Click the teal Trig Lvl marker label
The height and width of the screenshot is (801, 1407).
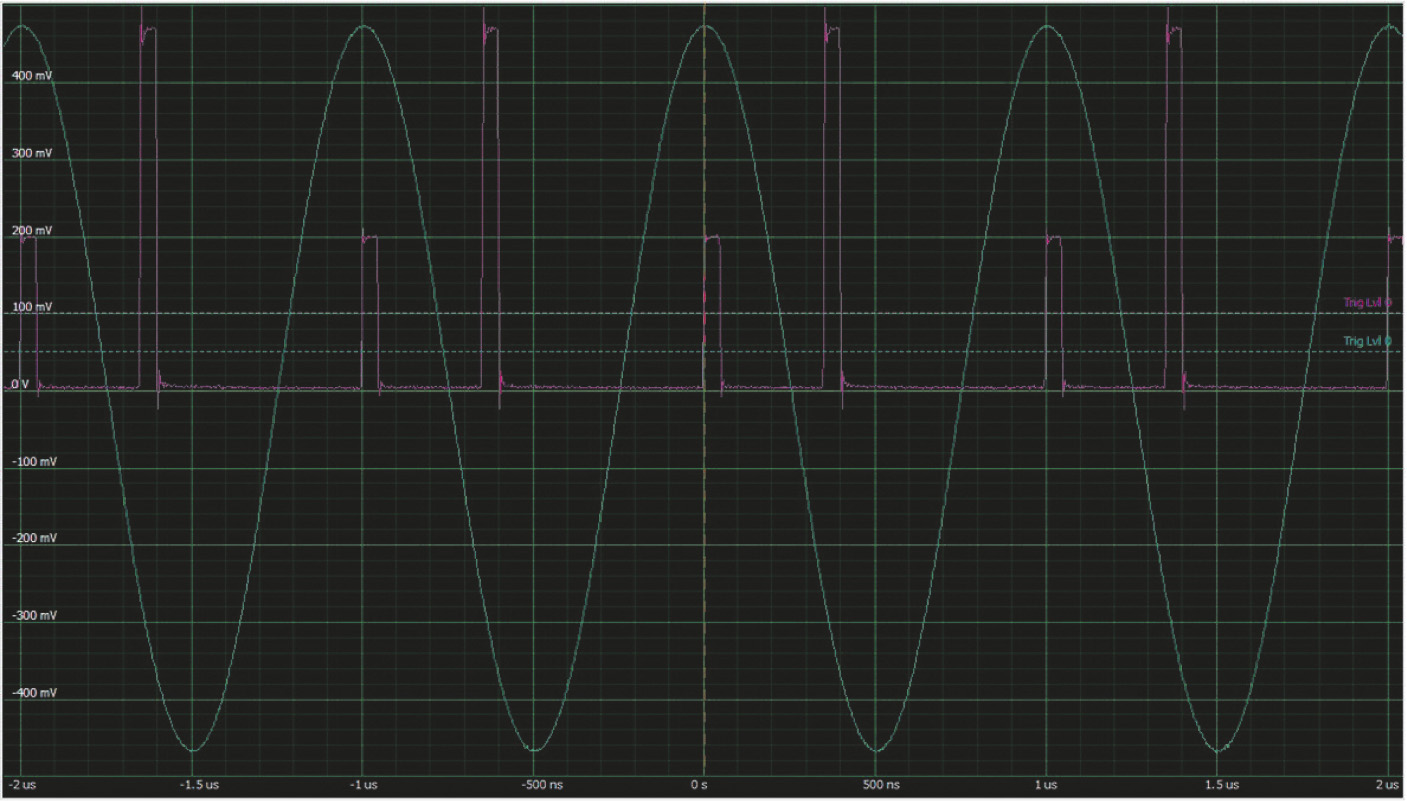click(1367, 341)
